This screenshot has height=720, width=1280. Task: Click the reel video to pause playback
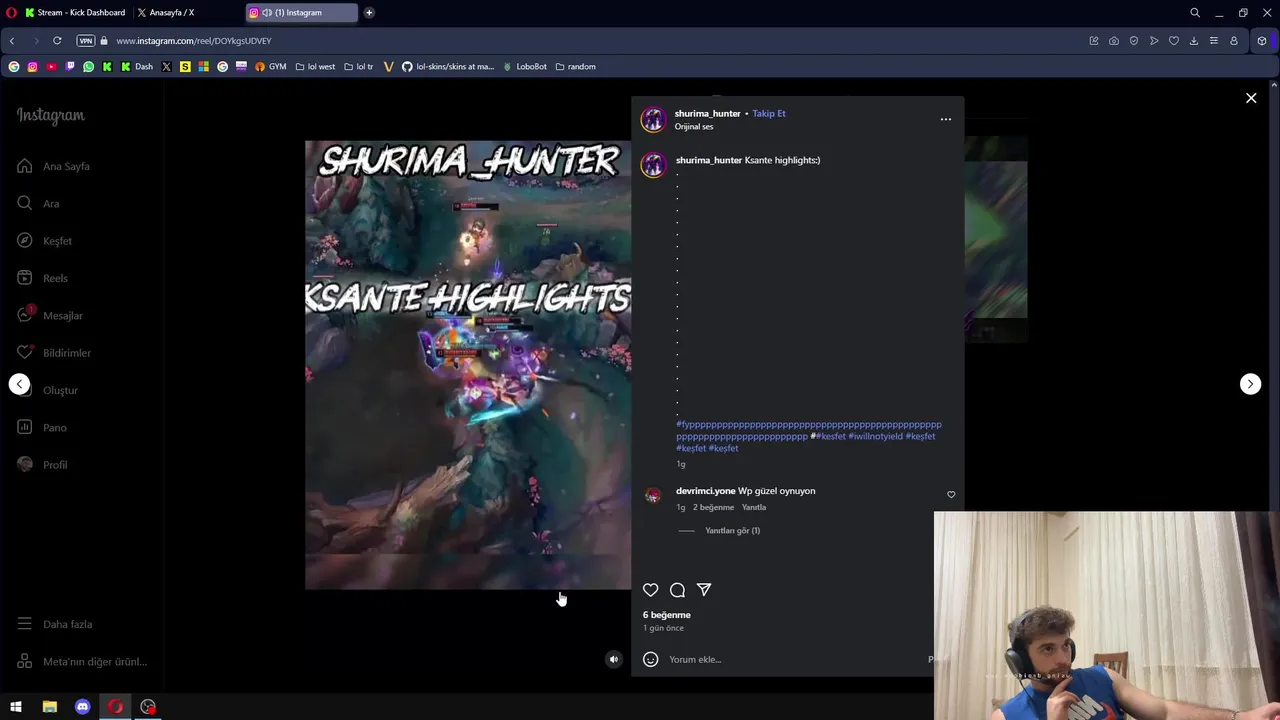click(468, 365)
